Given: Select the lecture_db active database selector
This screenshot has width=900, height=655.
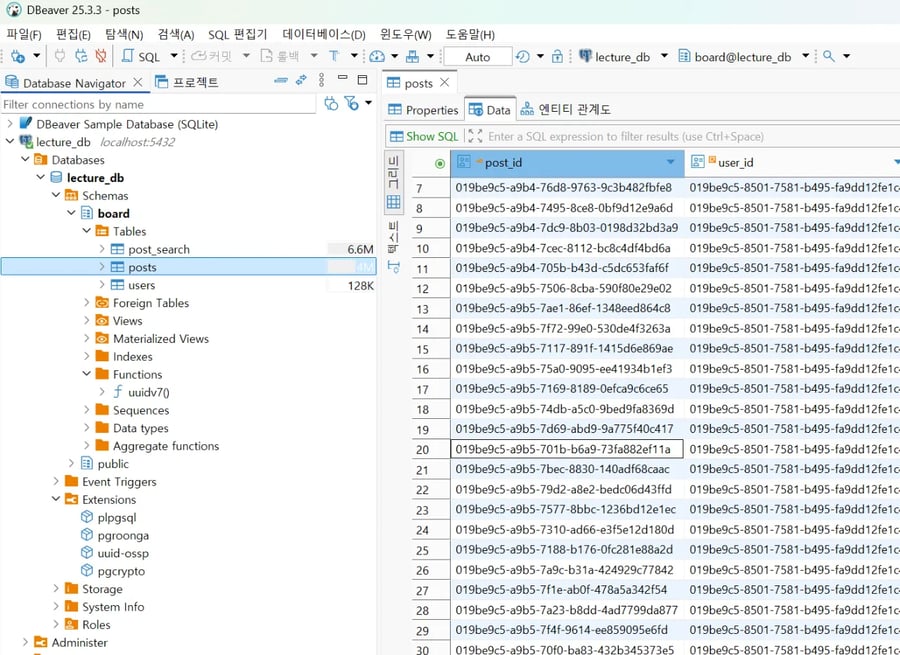Looking at the screenshot, I should [x=622, y=57].
